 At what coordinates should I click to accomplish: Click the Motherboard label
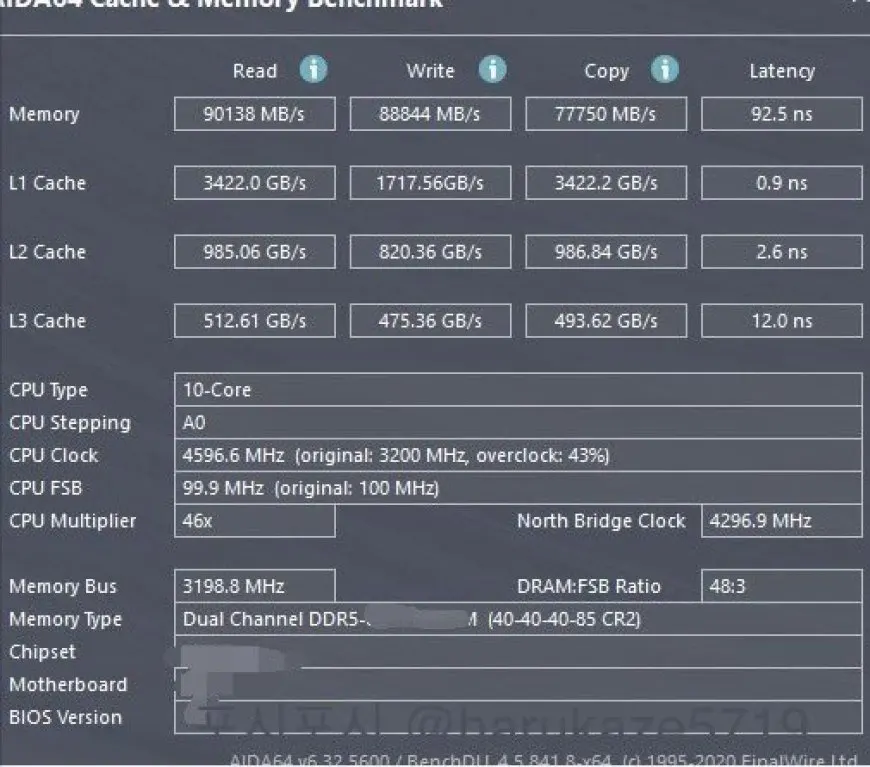(68, 684)
